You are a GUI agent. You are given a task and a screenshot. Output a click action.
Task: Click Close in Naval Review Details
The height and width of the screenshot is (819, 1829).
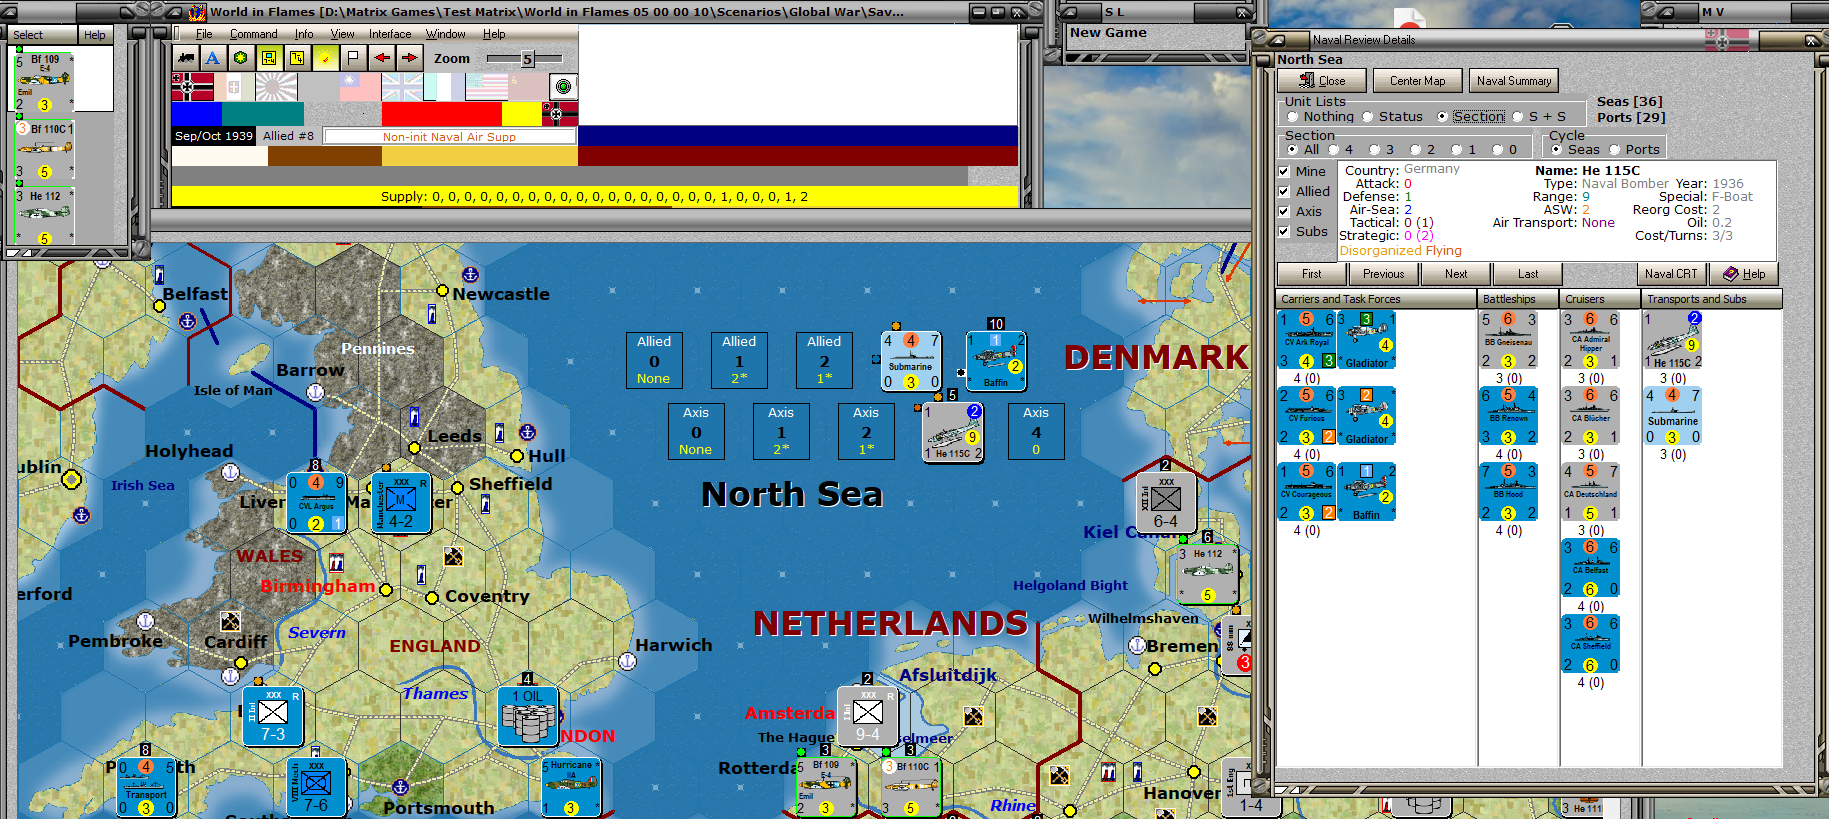pos(1322,81)
